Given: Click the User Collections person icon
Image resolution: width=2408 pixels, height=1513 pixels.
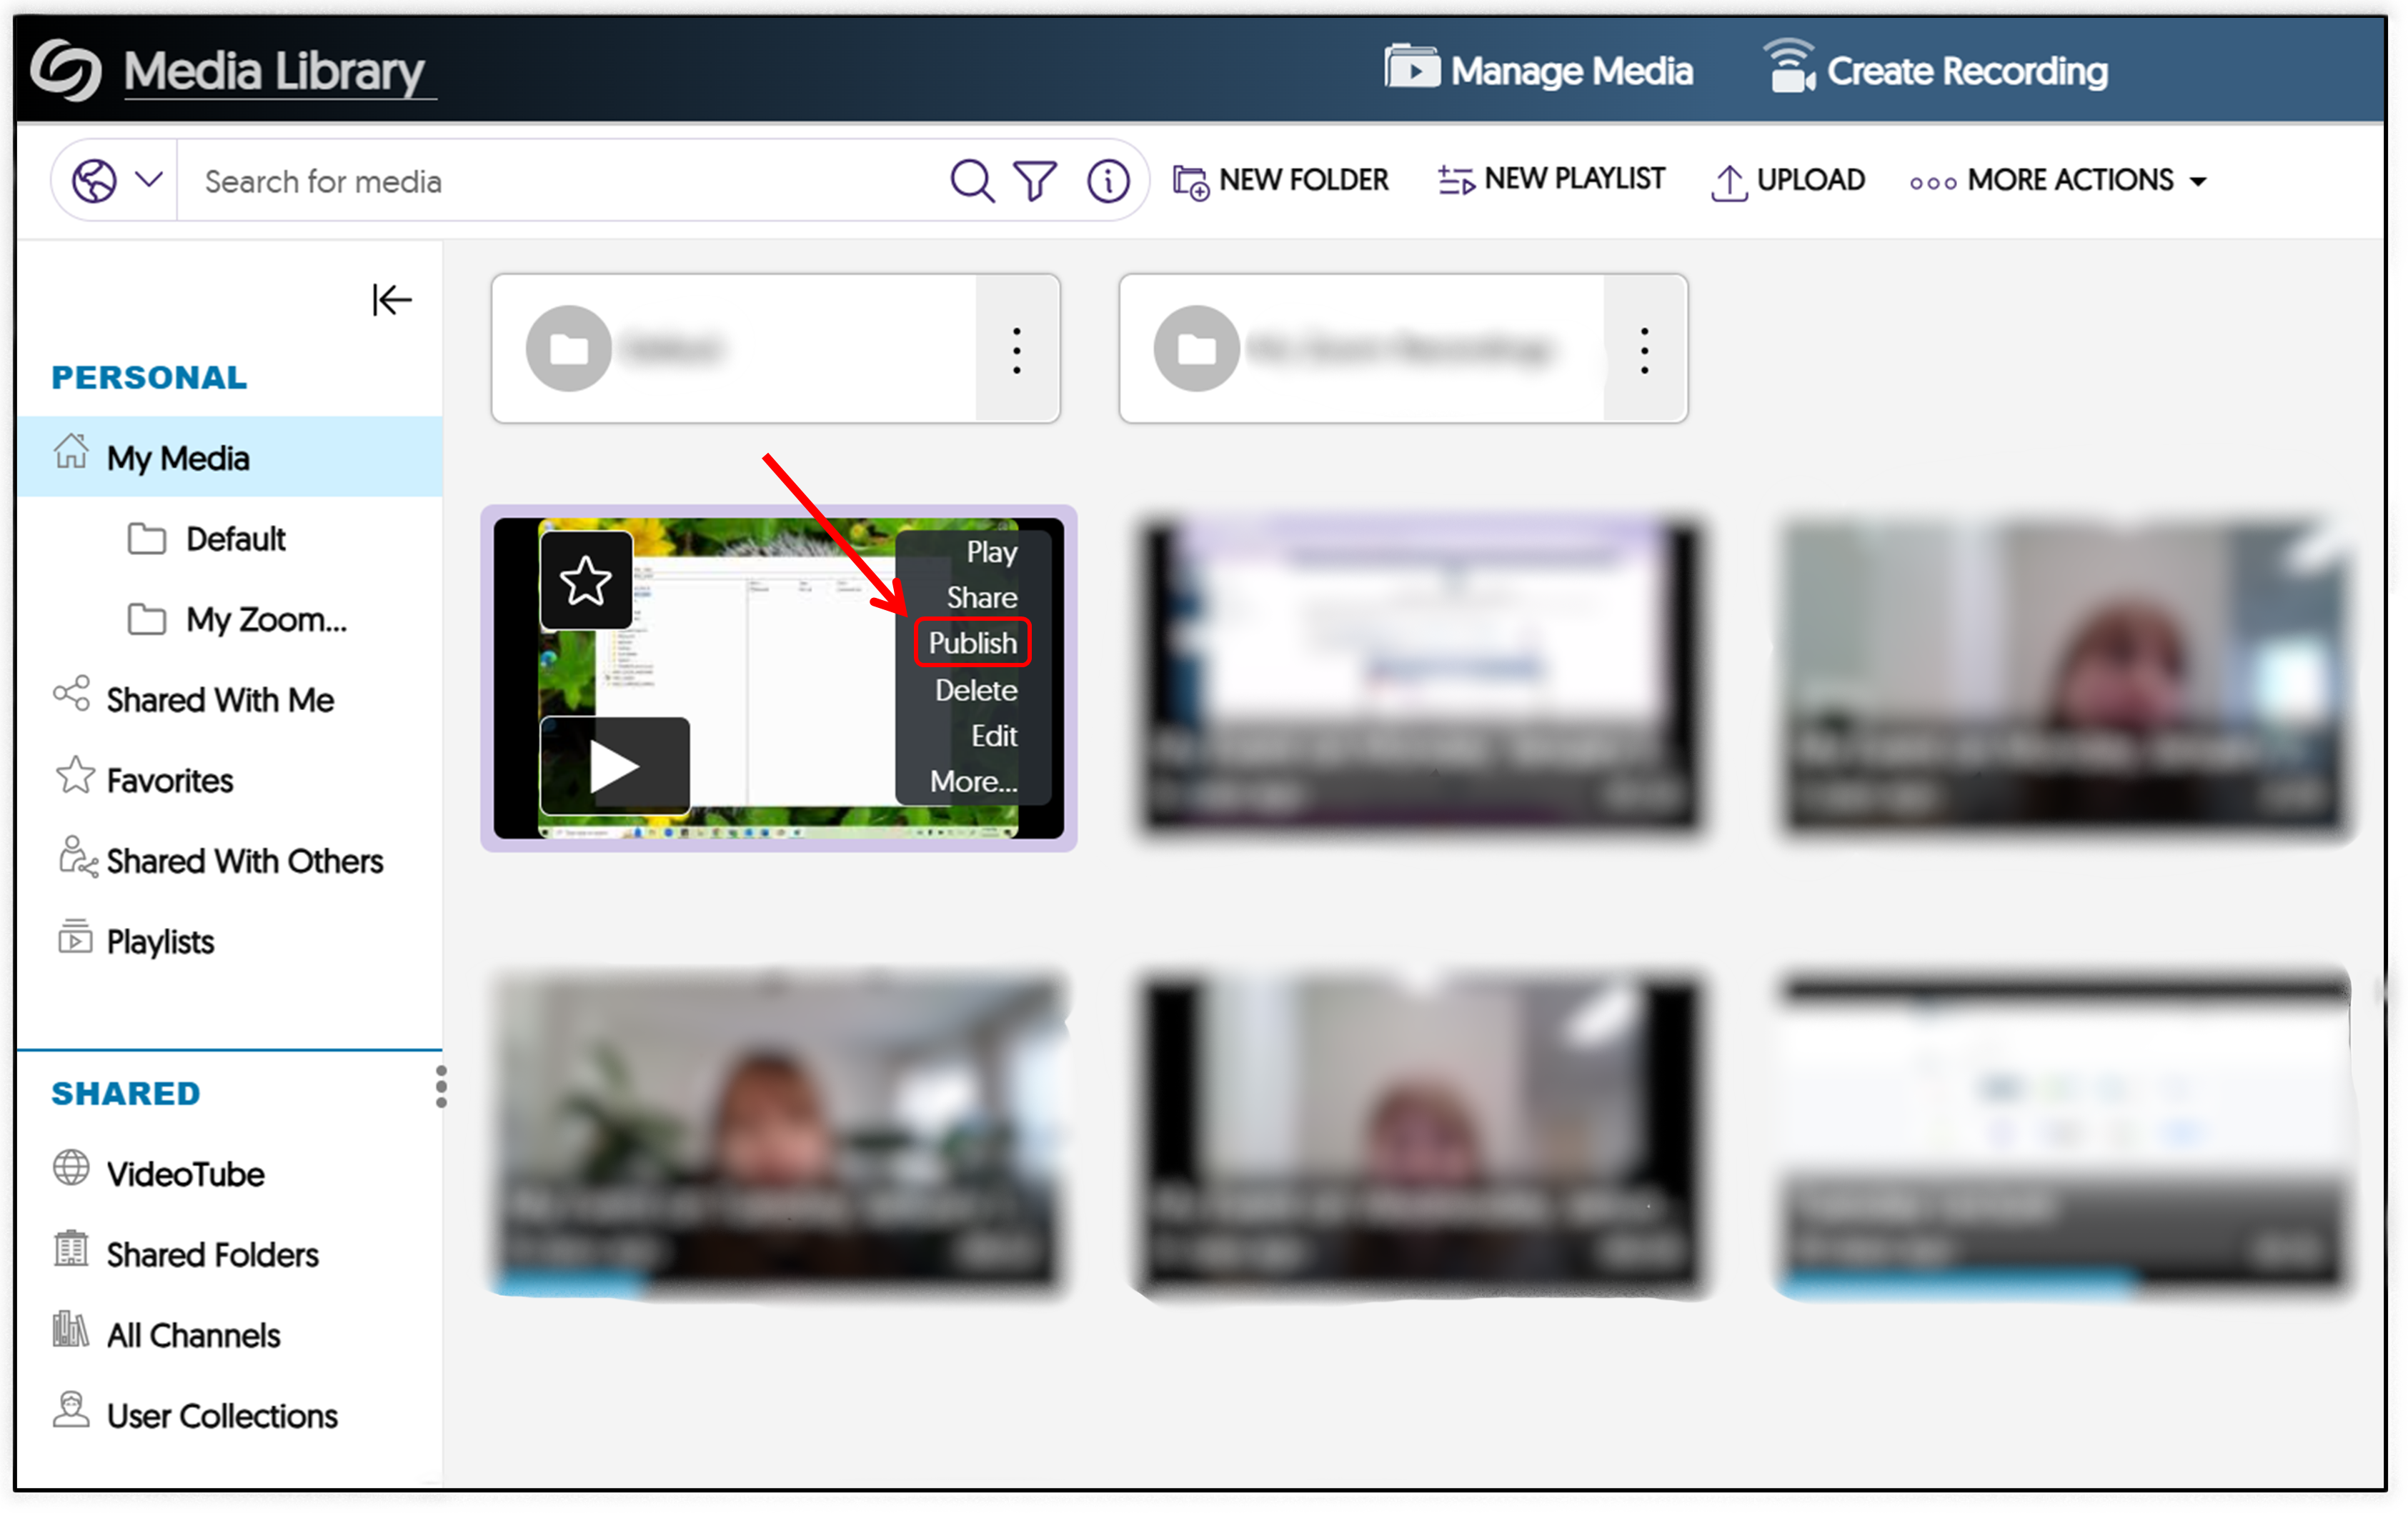Looking at the screenshot, I should click(x=71, y=1409).
